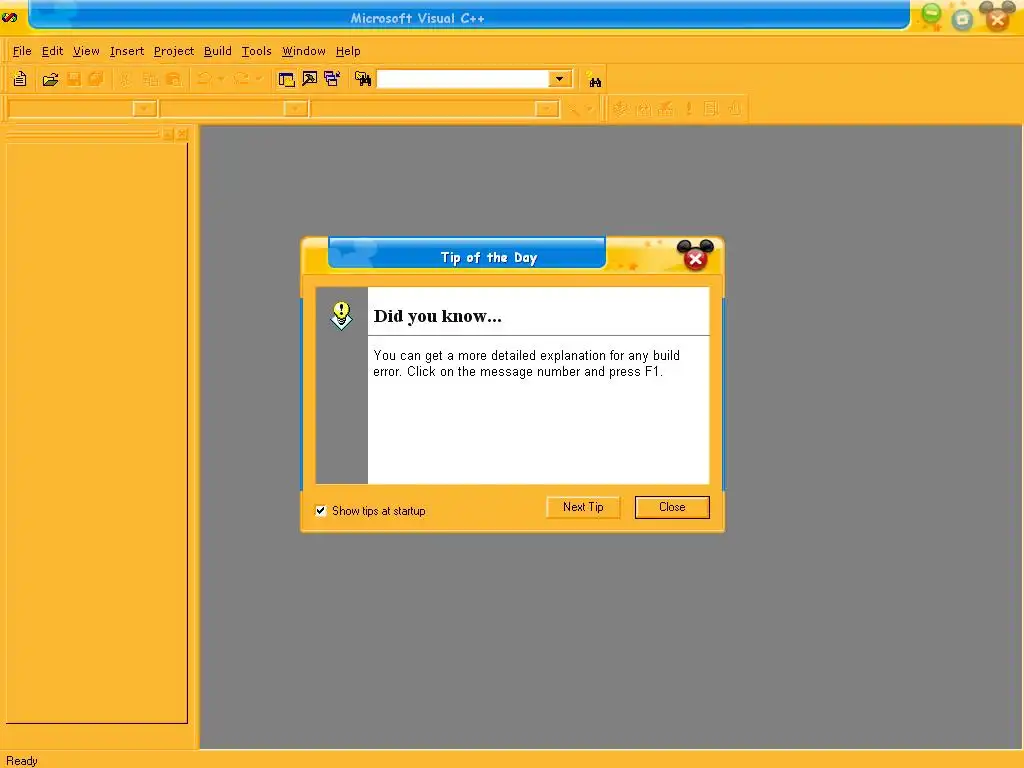The height and width of the screenshot is (768, 1024).
Task: Expand the WizardBar class combo dropdown
Action: click(x=144, y=108)
